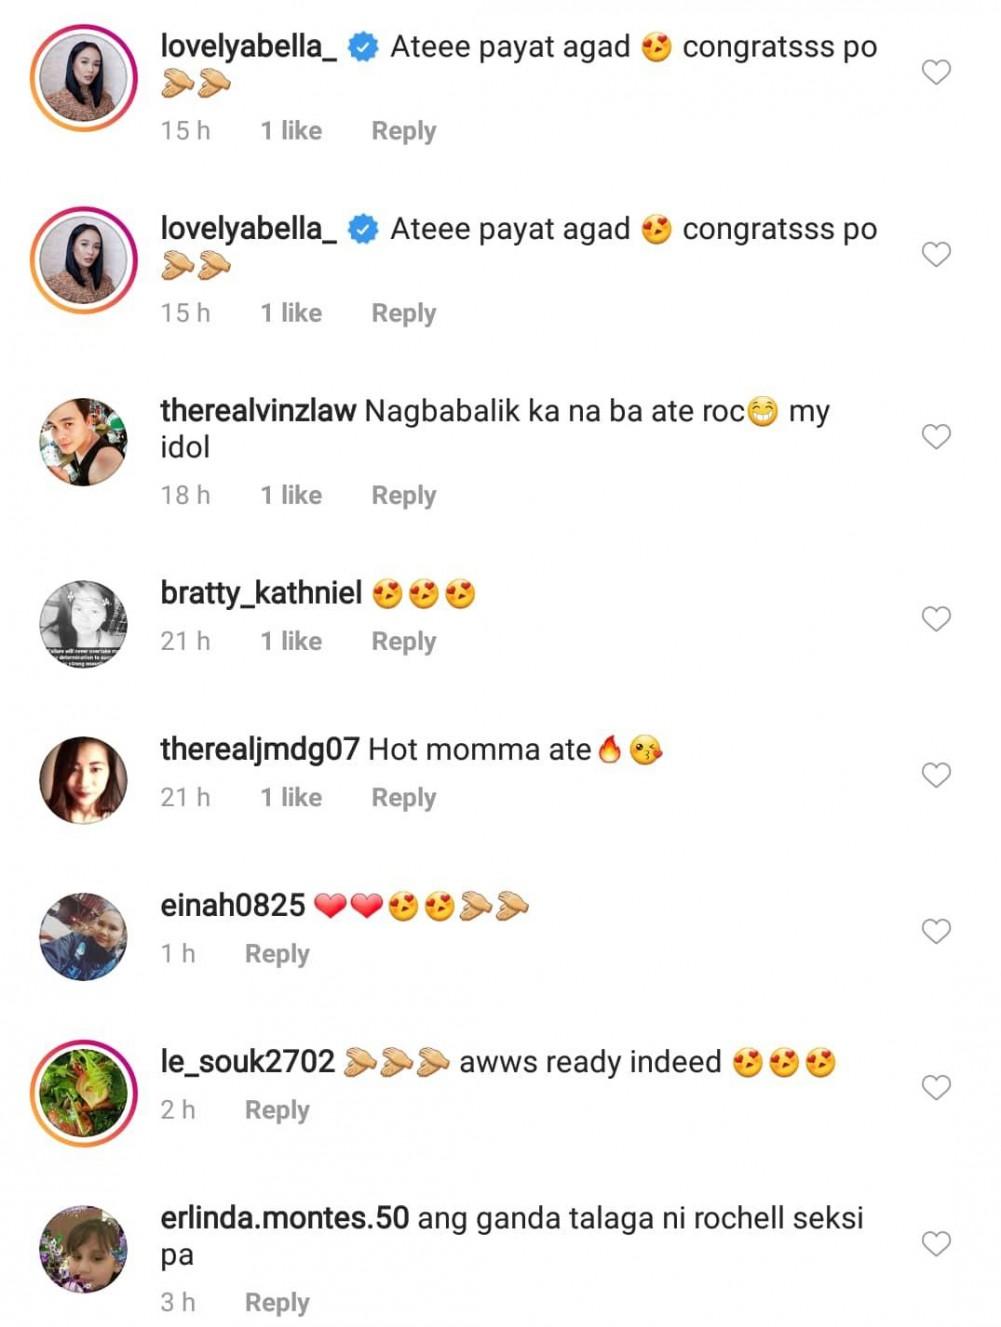Reply to erlinda.montes.50's comment
Image resolution: width=1001 pixels, height=1327 pixels.
tap(277, 1302)
